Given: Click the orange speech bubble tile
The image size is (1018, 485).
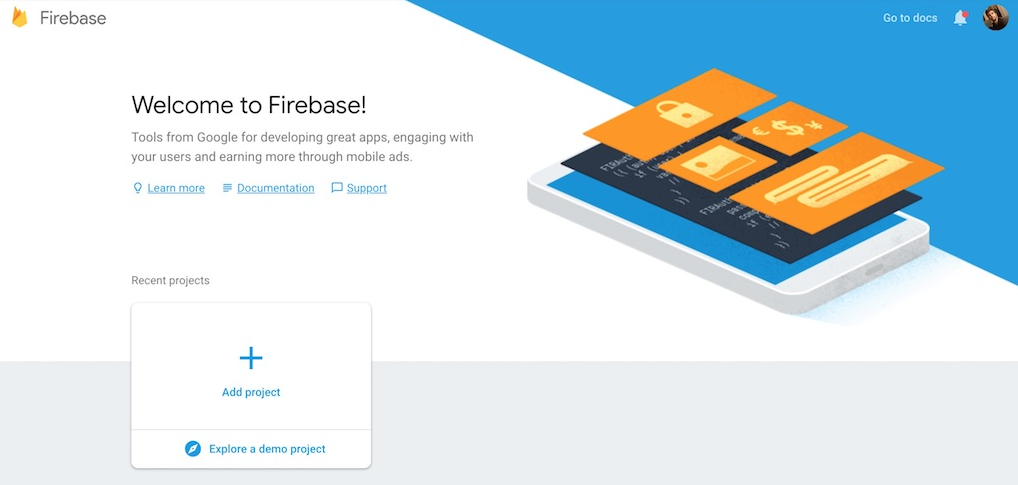Looking at the screenshot, I should click(838, 182).
